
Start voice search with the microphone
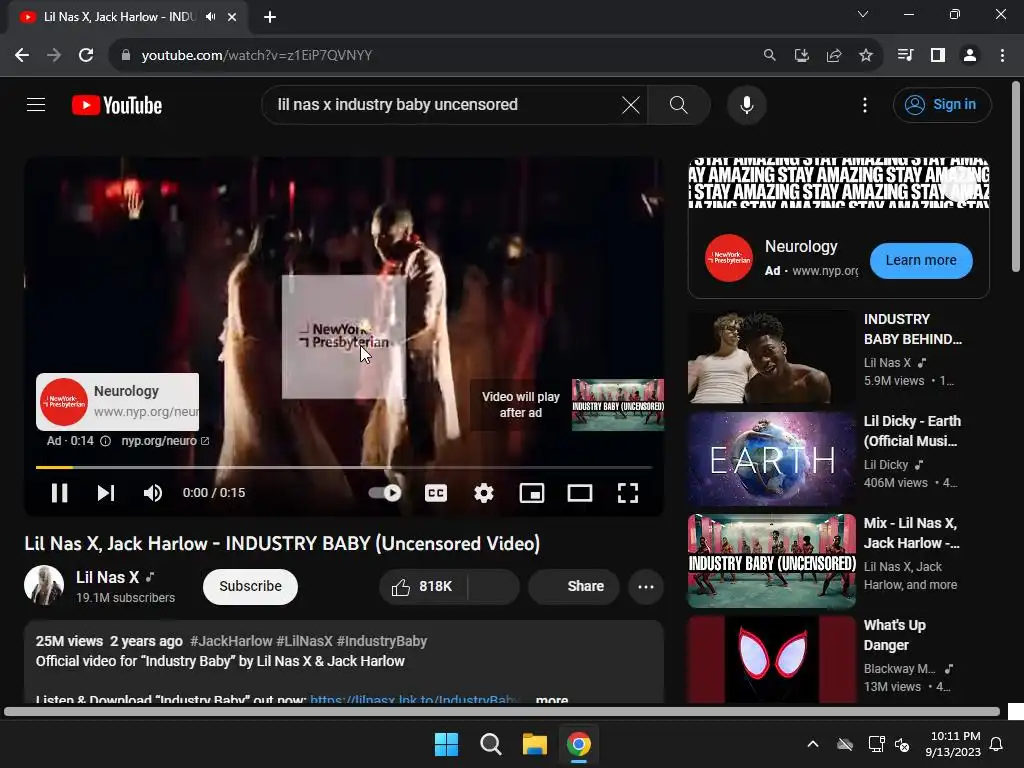click(x=746, y=104)
